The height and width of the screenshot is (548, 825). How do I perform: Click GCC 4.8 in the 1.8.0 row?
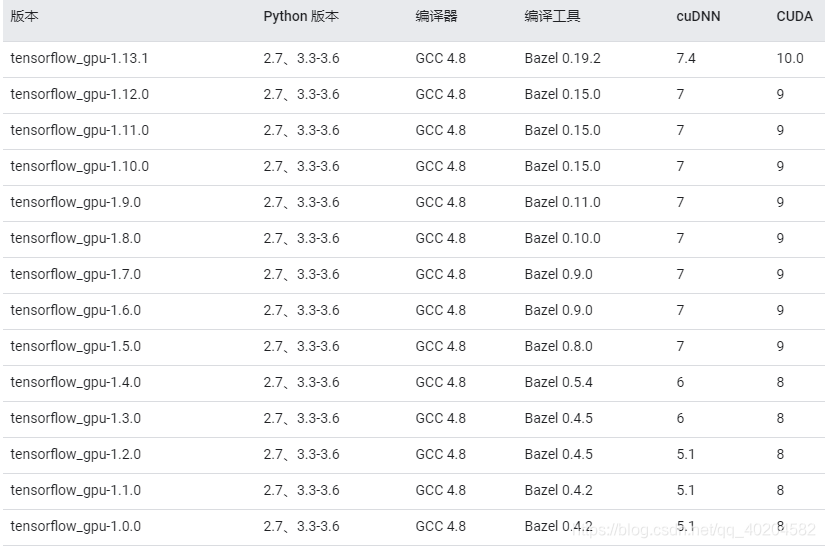click(x=440, y=239)
